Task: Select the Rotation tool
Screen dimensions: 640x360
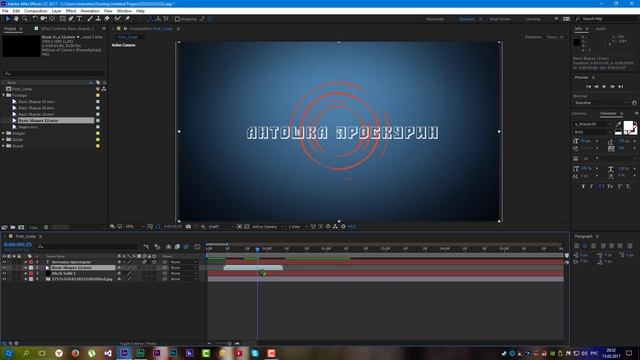Action: [35, 19]
